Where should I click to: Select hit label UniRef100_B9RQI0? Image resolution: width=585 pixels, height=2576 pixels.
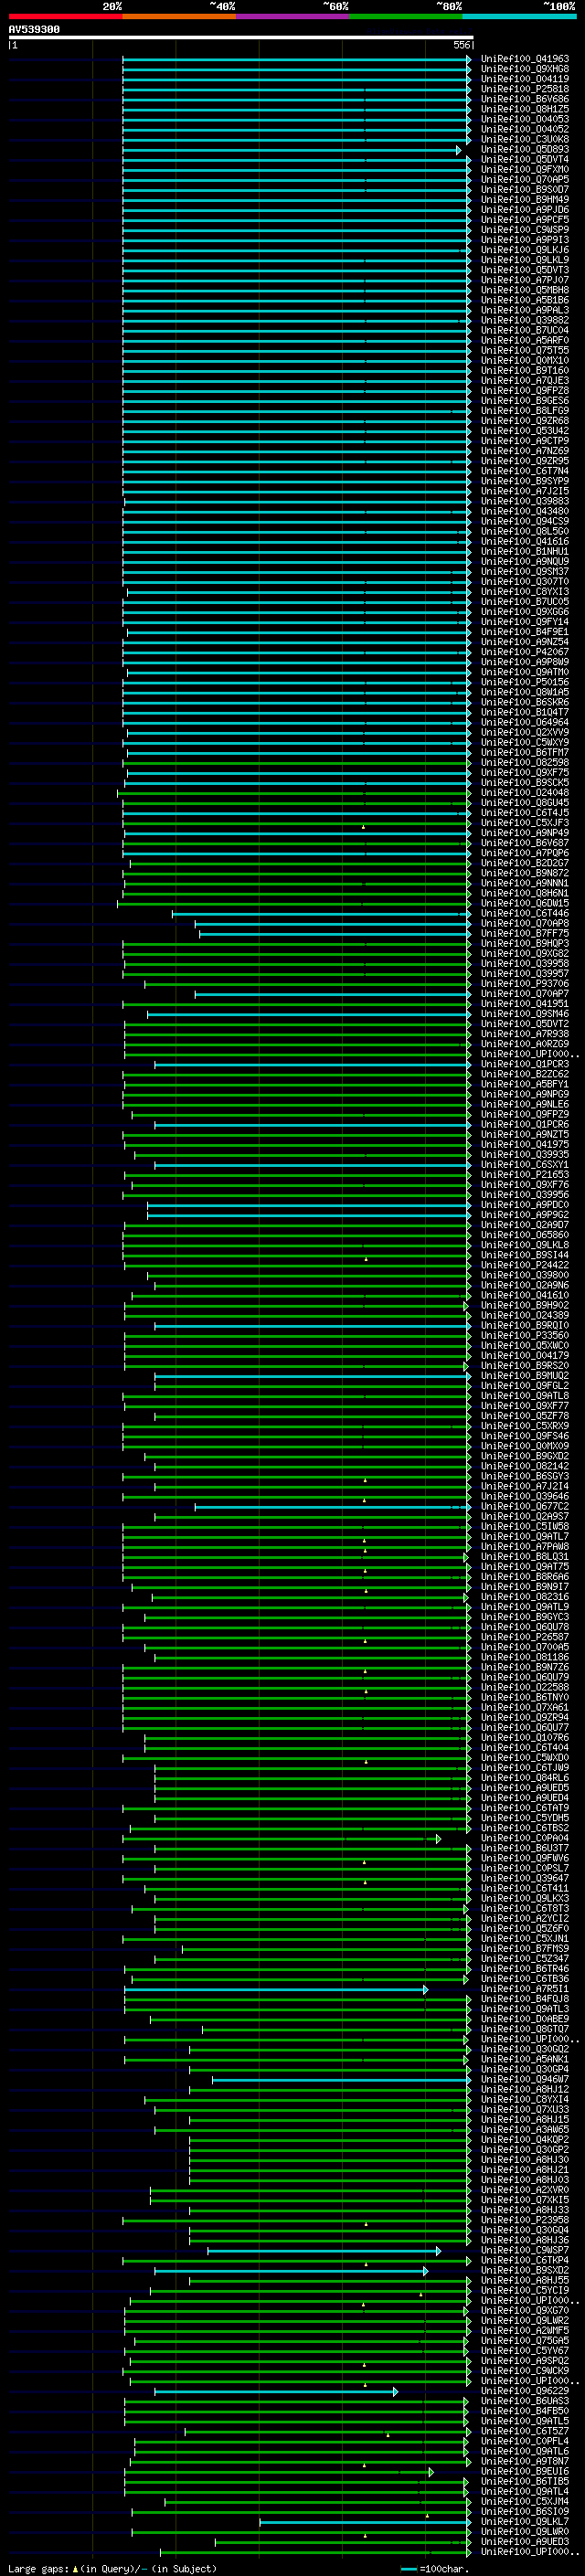pos(525,1325)
